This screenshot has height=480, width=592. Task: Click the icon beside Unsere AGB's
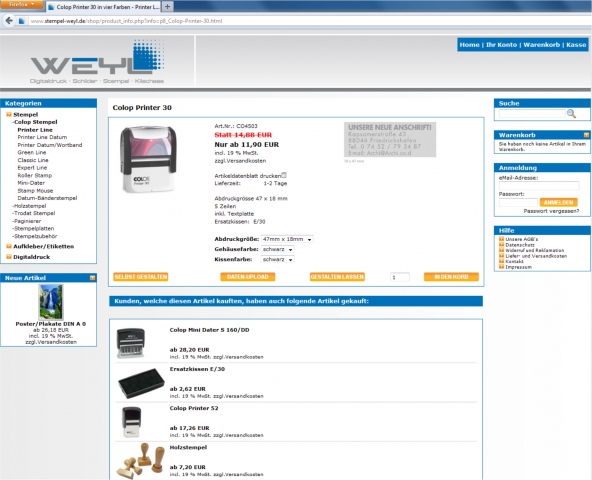(x=501, y=239)
